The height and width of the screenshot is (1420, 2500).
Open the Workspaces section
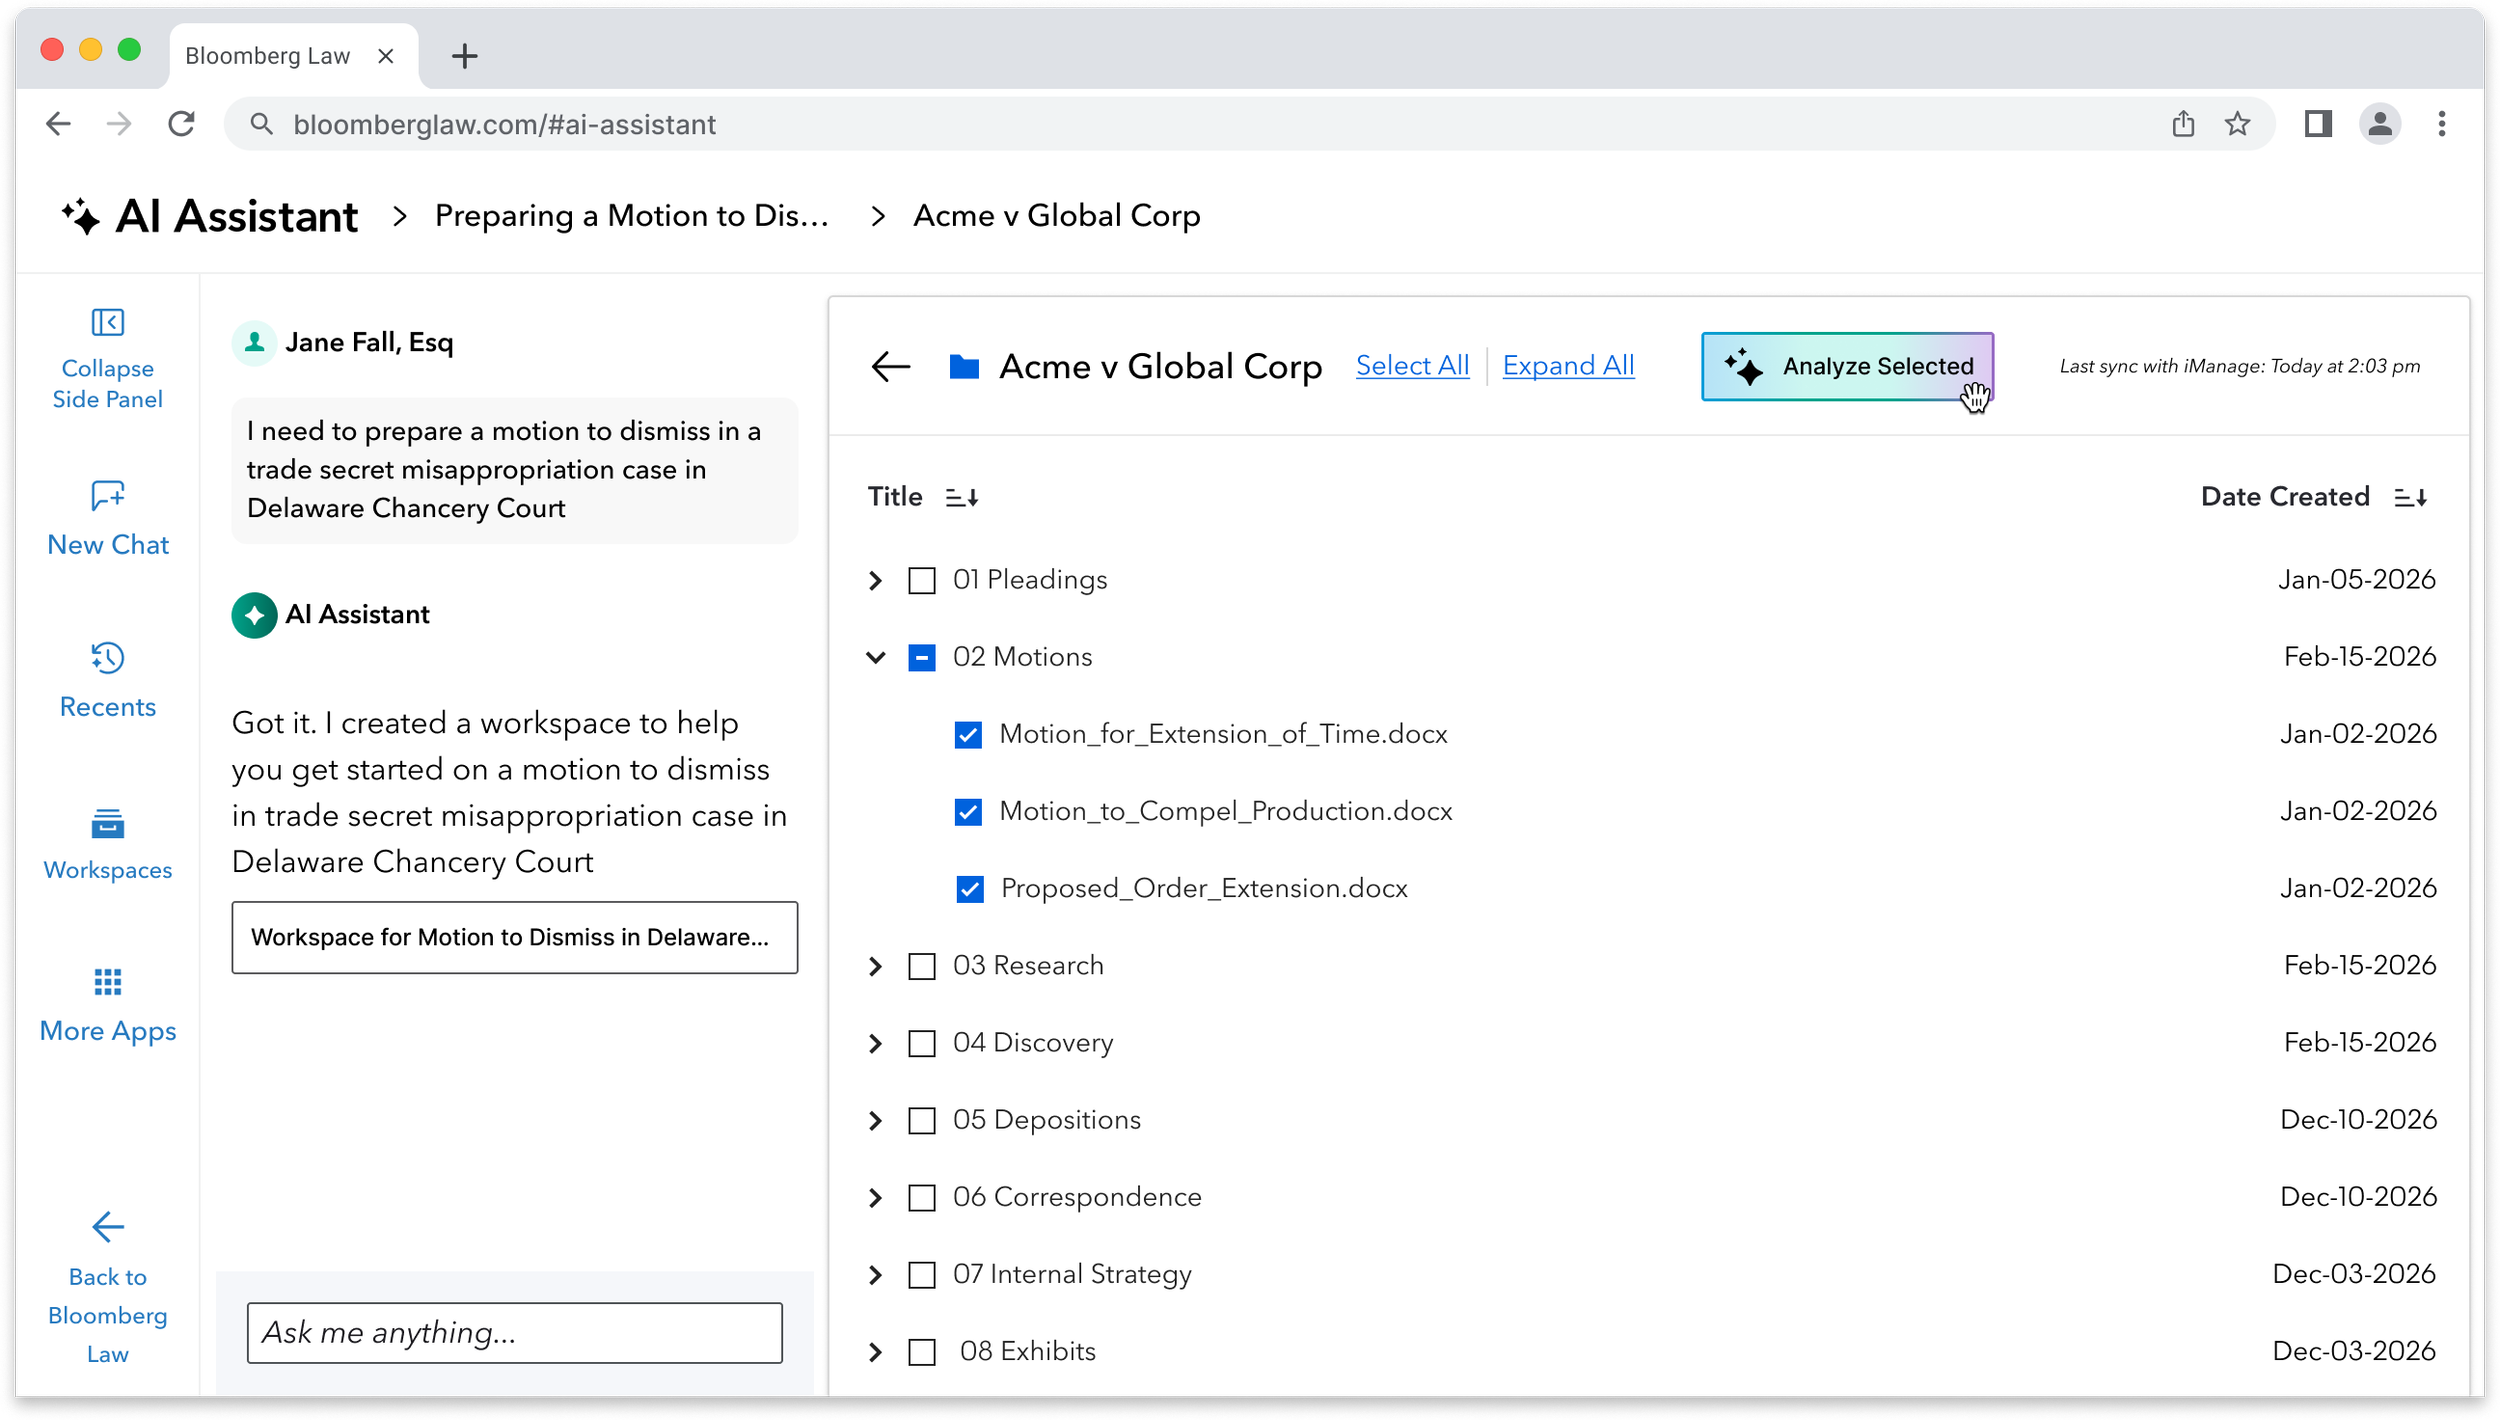106,845
